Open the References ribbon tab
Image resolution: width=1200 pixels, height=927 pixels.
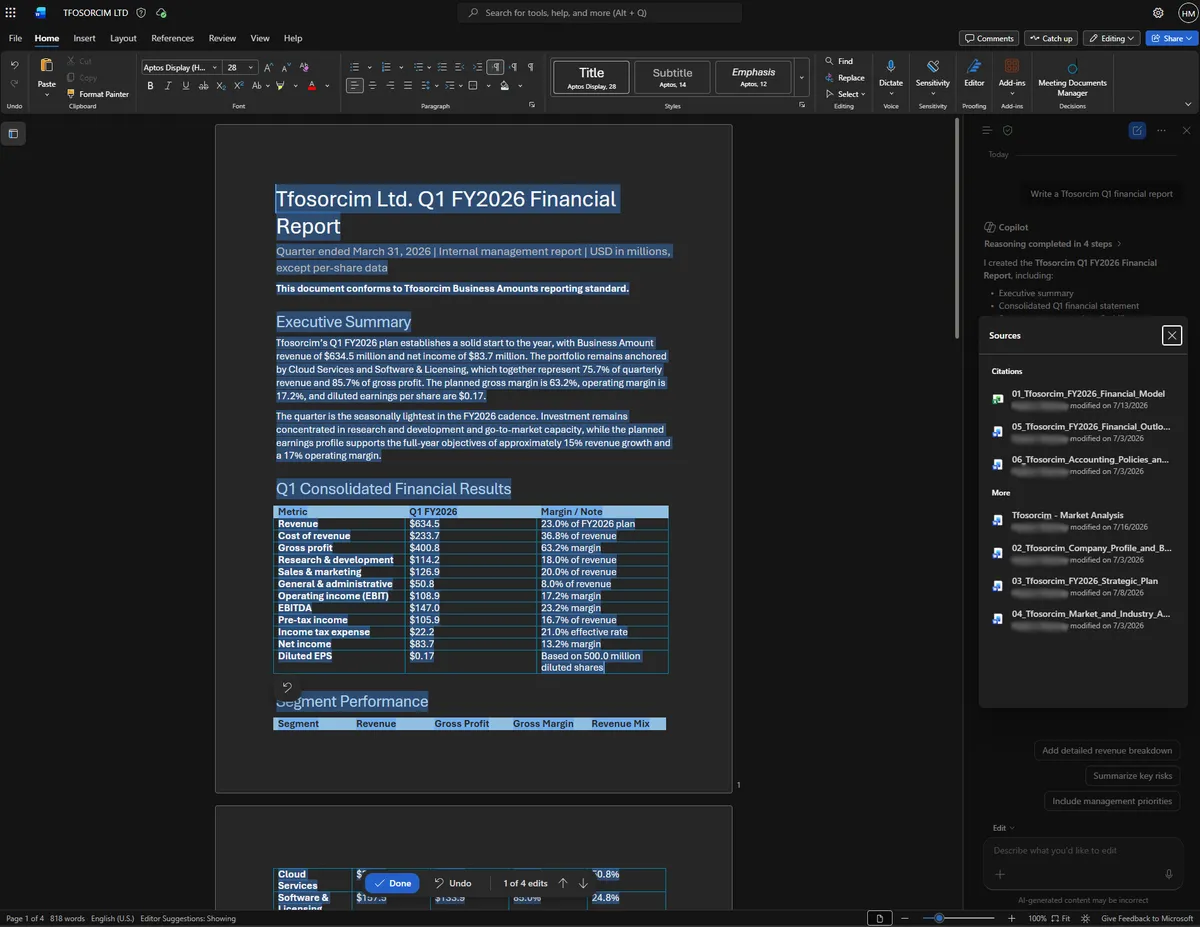[x=172, y=38]
